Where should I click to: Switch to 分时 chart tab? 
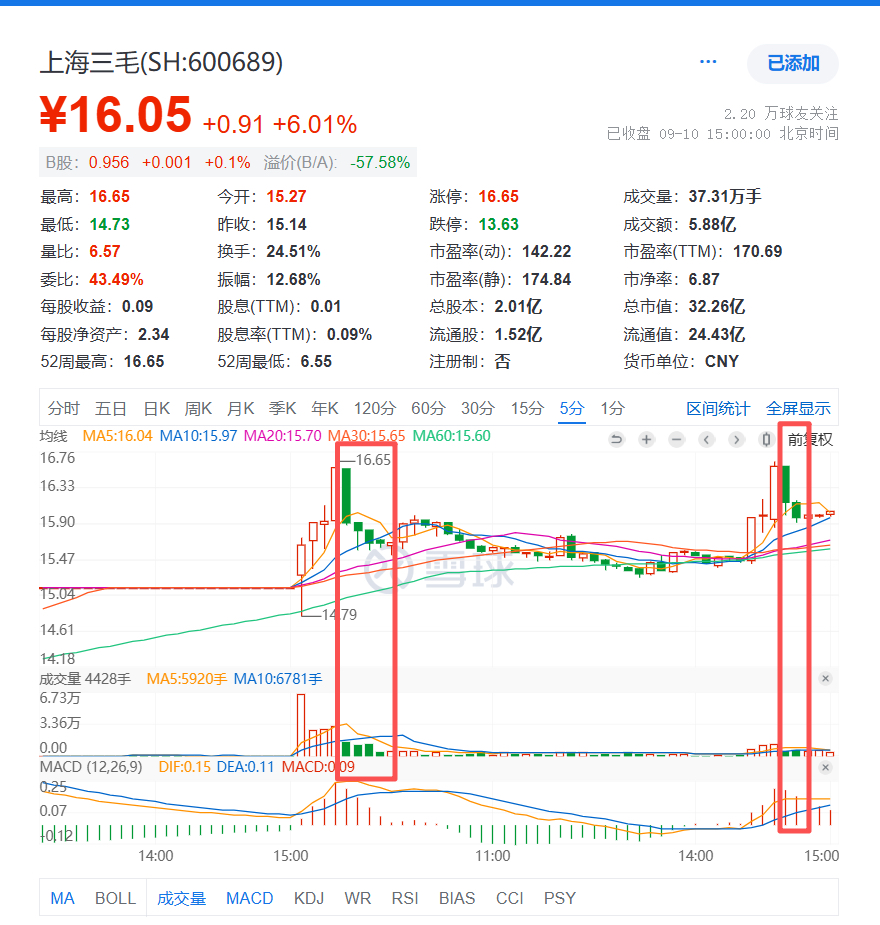(x=64, y=408)
